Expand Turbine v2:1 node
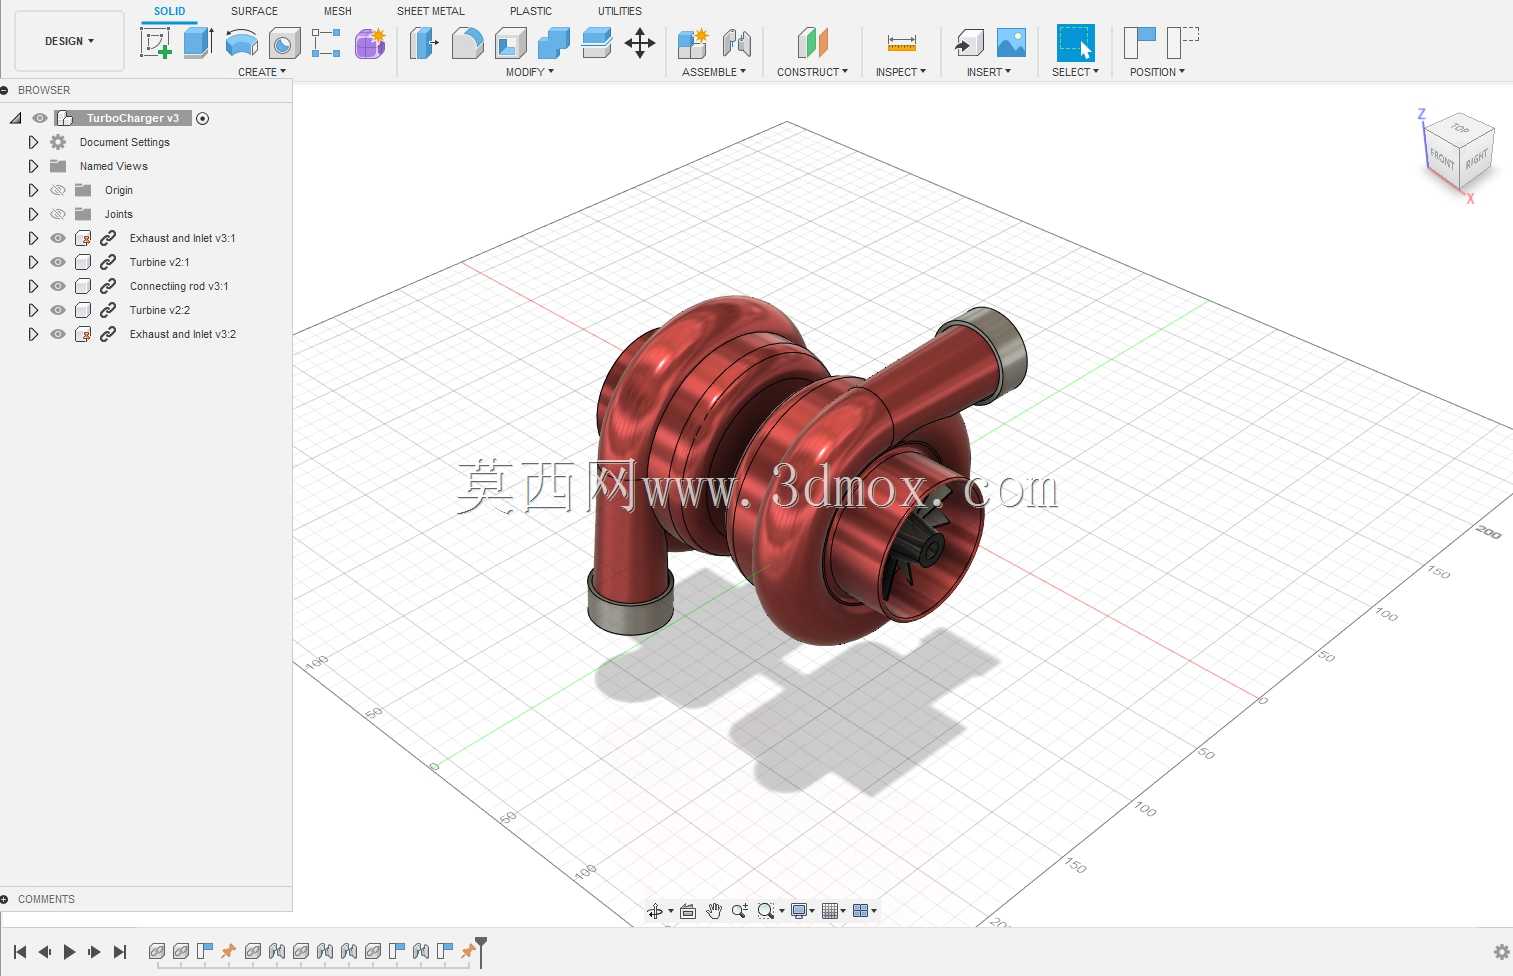The image size is (1513, 976). point(33,262)
